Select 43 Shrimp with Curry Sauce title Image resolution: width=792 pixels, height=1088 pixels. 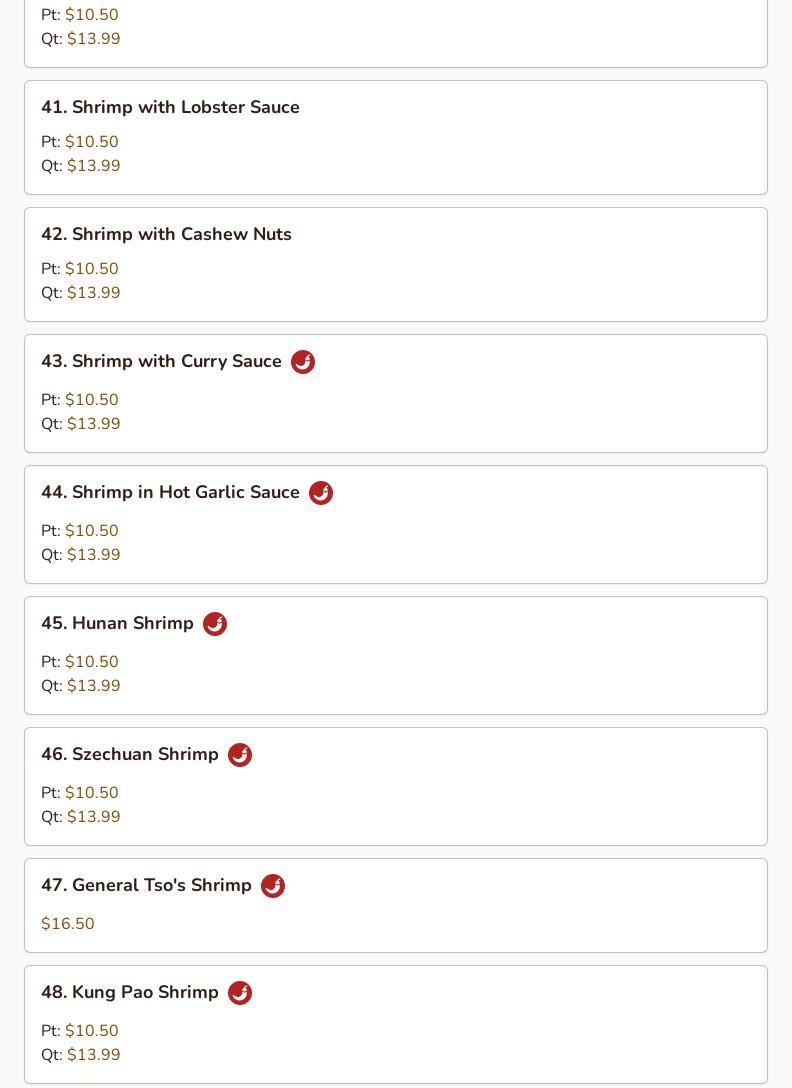pos(161,361)
